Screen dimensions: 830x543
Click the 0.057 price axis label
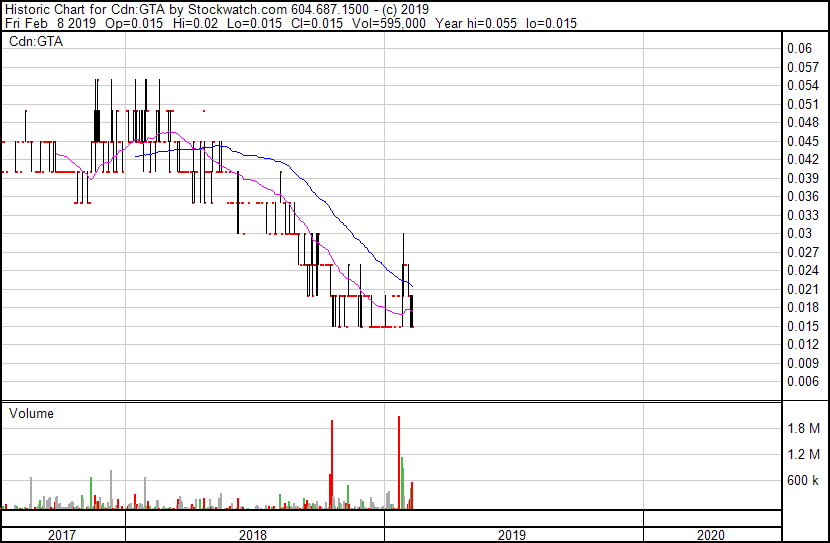tap(802, 67)
